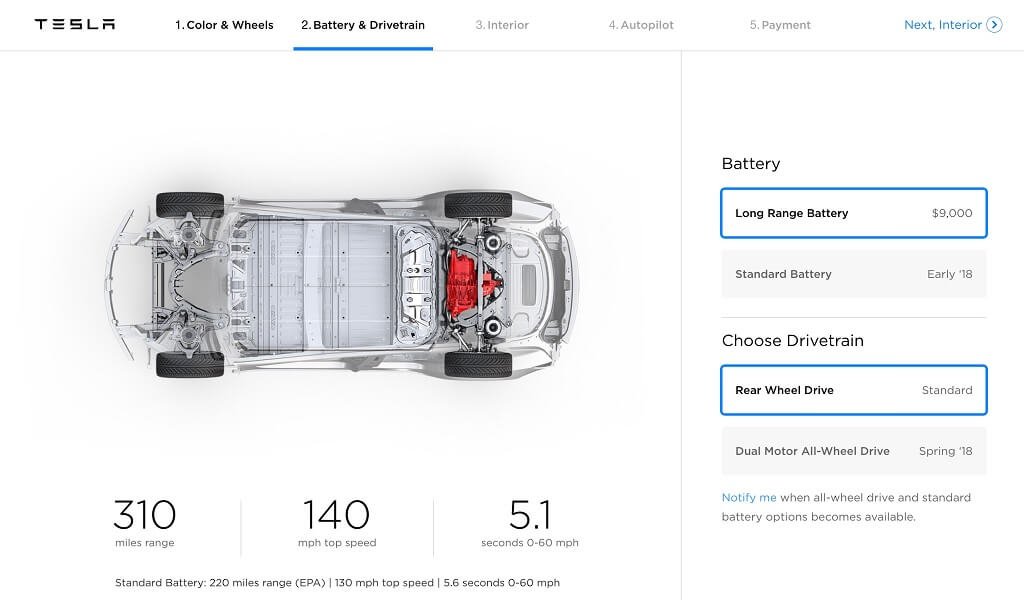Open the Color & Wheels step

pos(224,25)
